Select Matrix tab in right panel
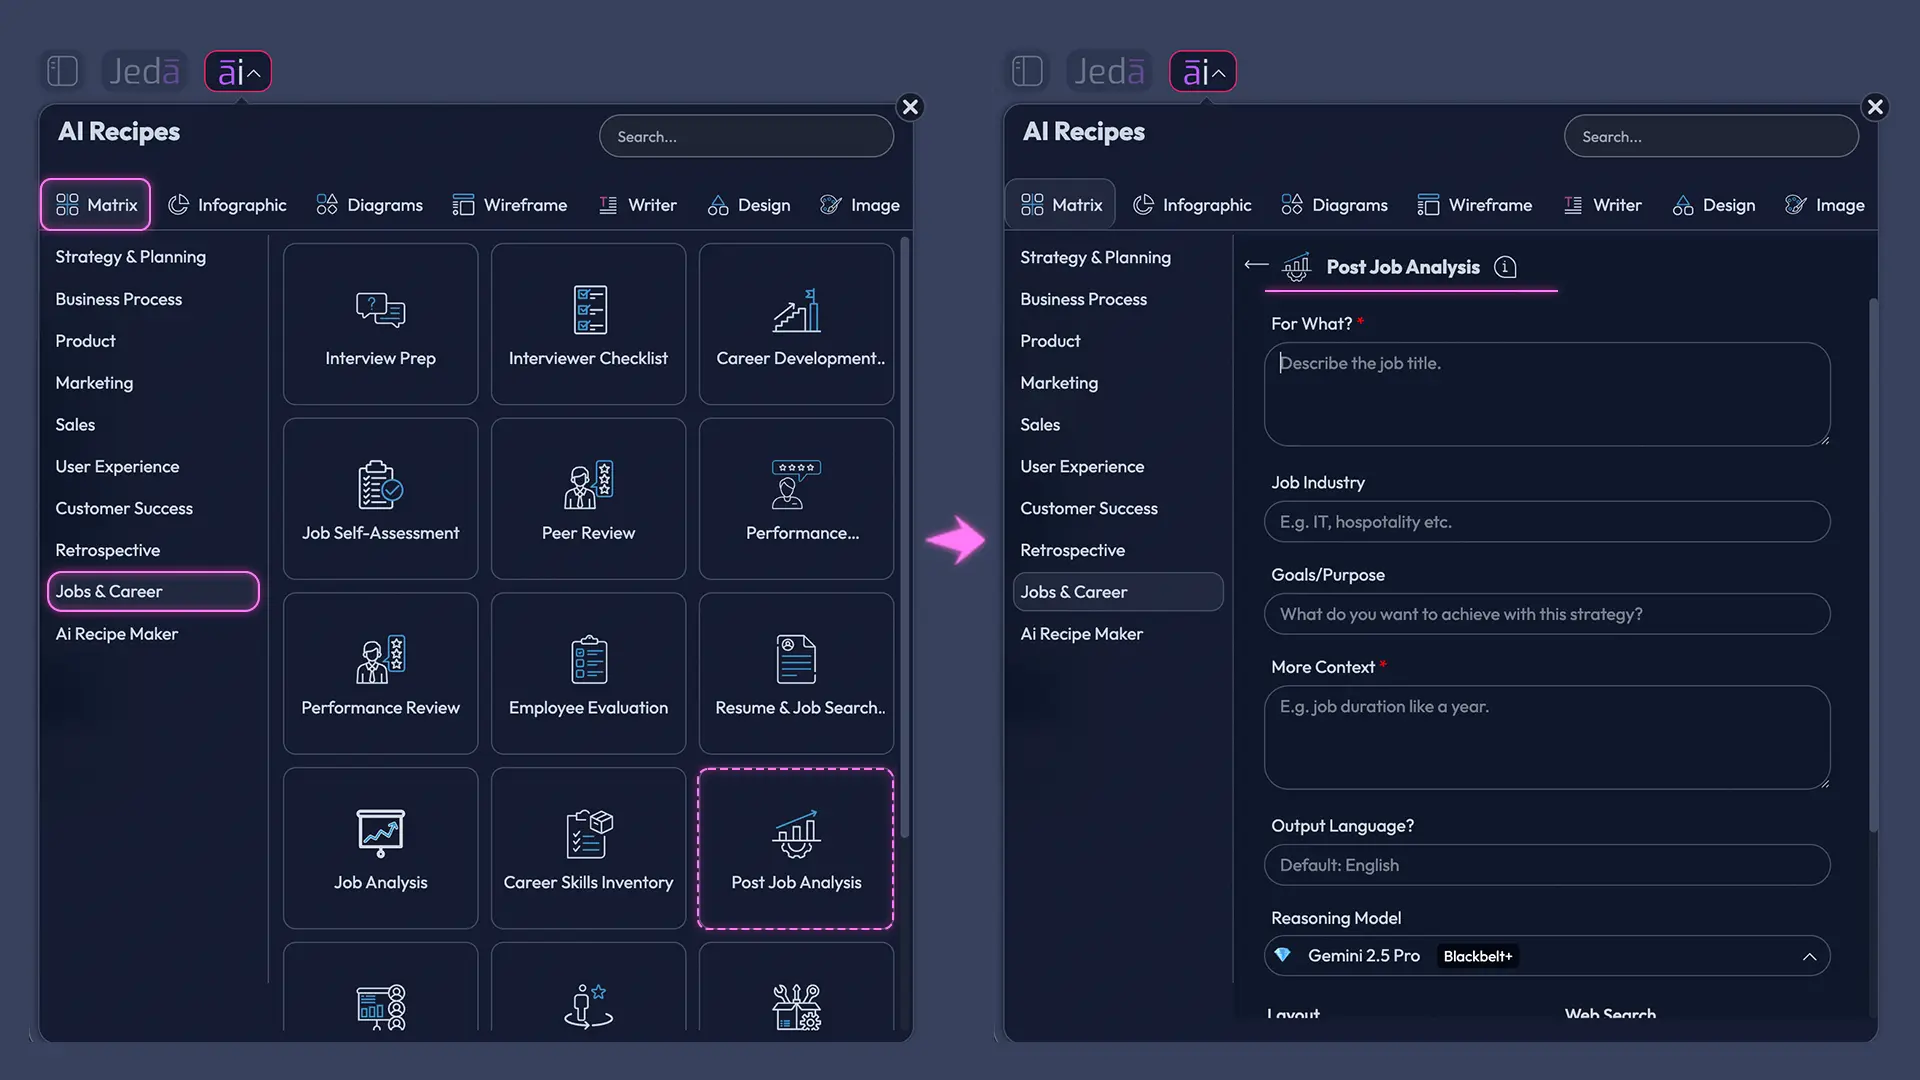Viewport: 1920px width, 1080px height. click(x=1061, y=205)
